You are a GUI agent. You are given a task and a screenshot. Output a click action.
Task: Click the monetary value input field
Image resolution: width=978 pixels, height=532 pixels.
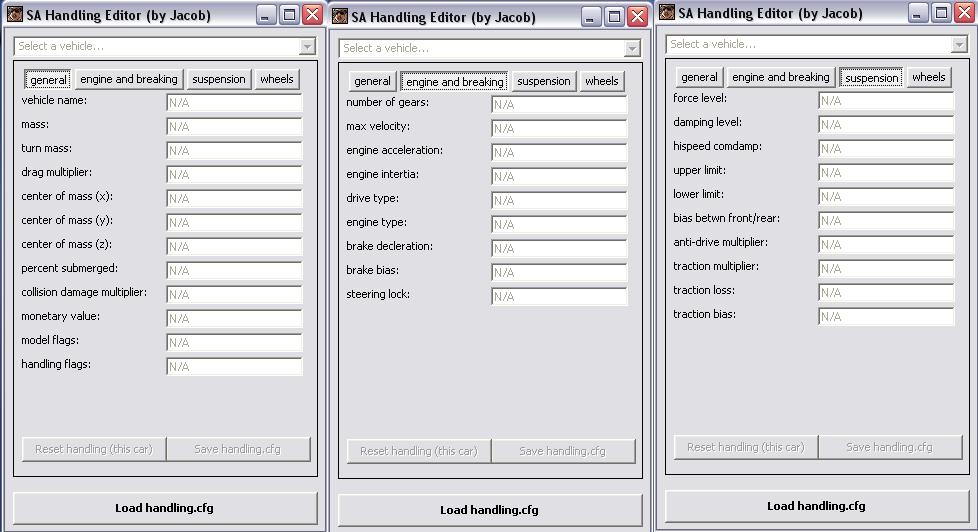tap(234, 318)
